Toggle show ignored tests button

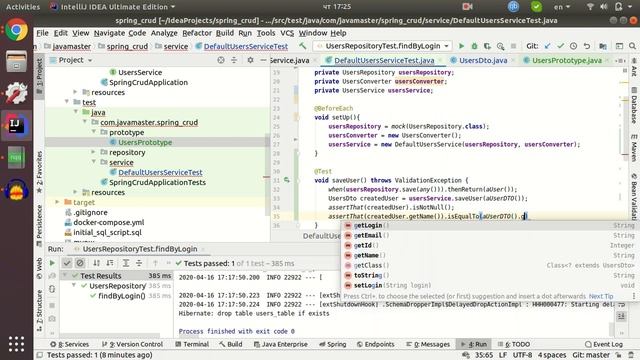pos(80,263)
